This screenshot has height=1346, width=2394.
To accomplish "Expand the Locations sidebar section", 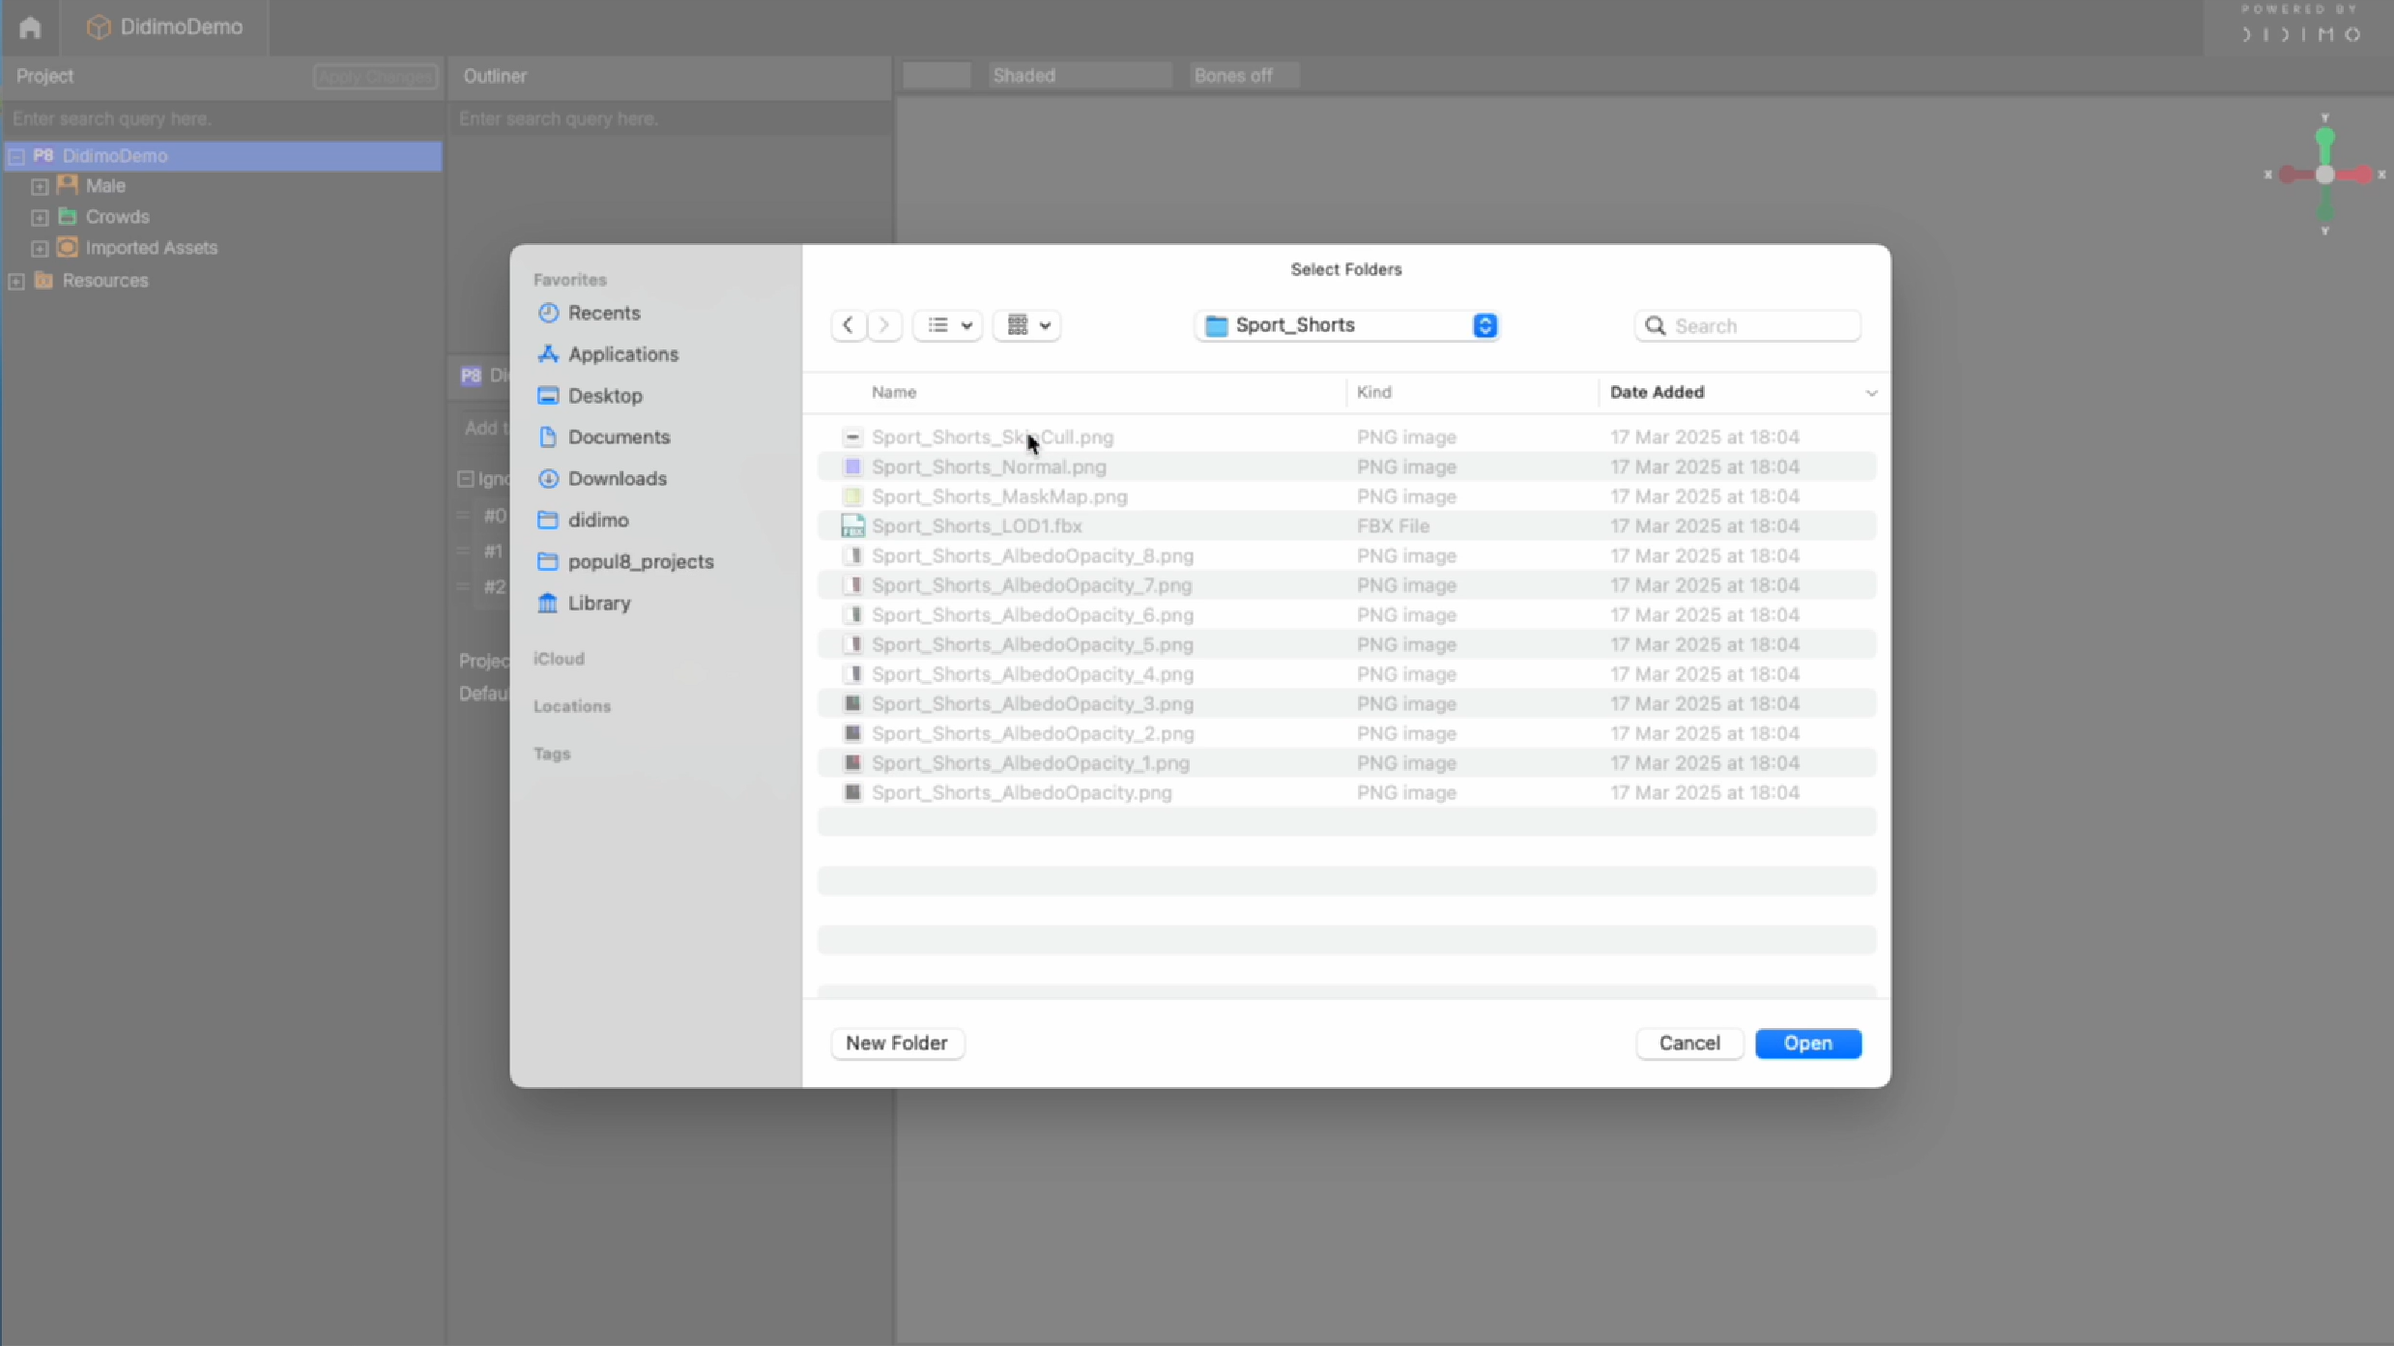I will coord(572,706).
